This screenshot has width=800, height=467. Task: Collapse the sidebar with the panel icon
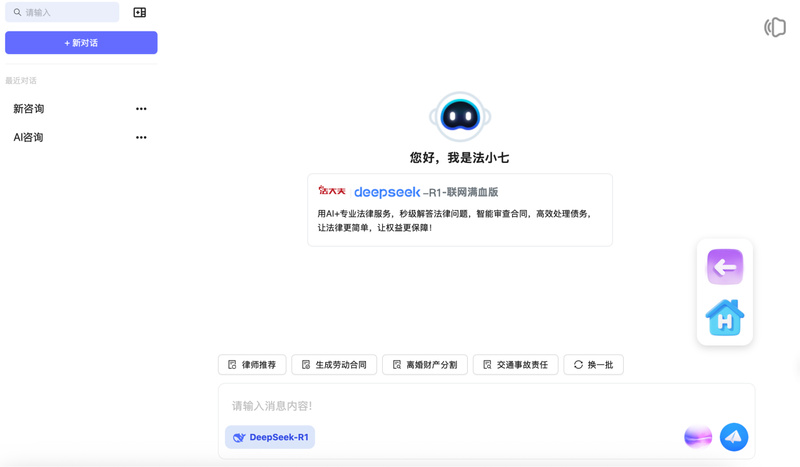(x=140, y=12)
